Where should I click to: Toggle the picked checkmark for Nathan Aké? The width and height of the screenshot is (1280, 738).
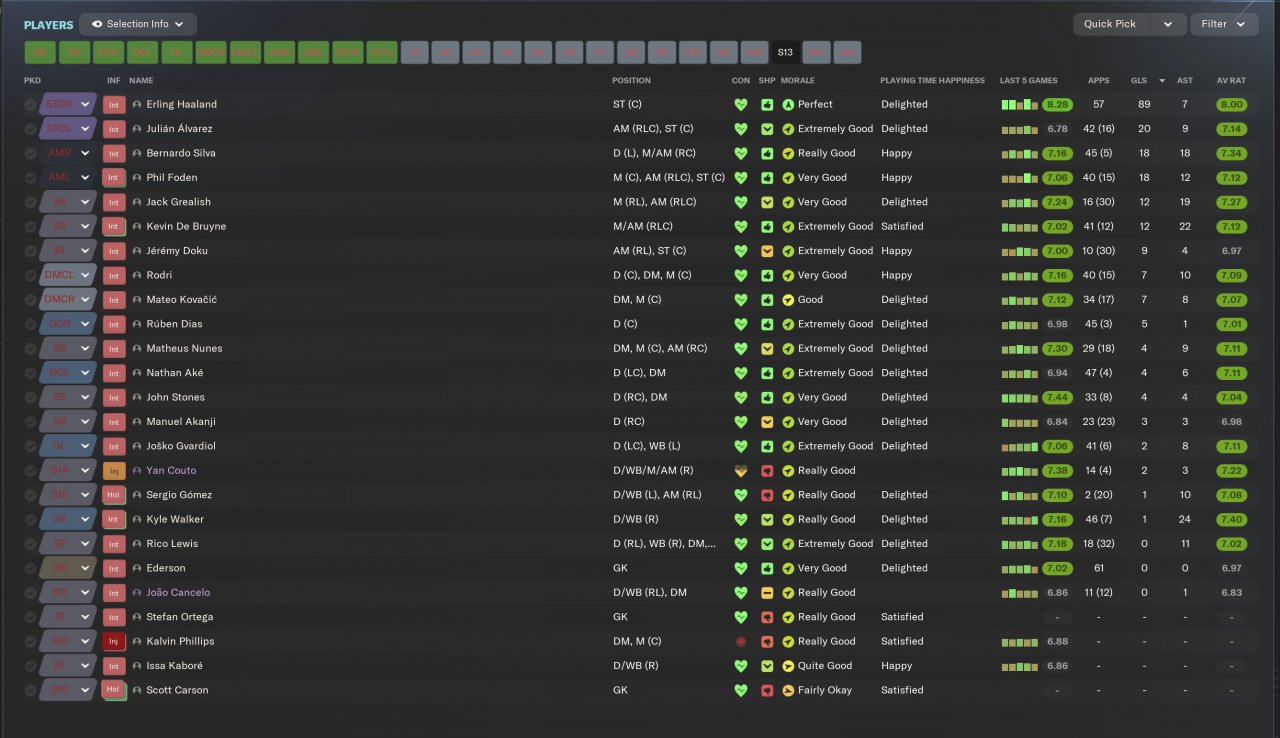click(30, 373)
